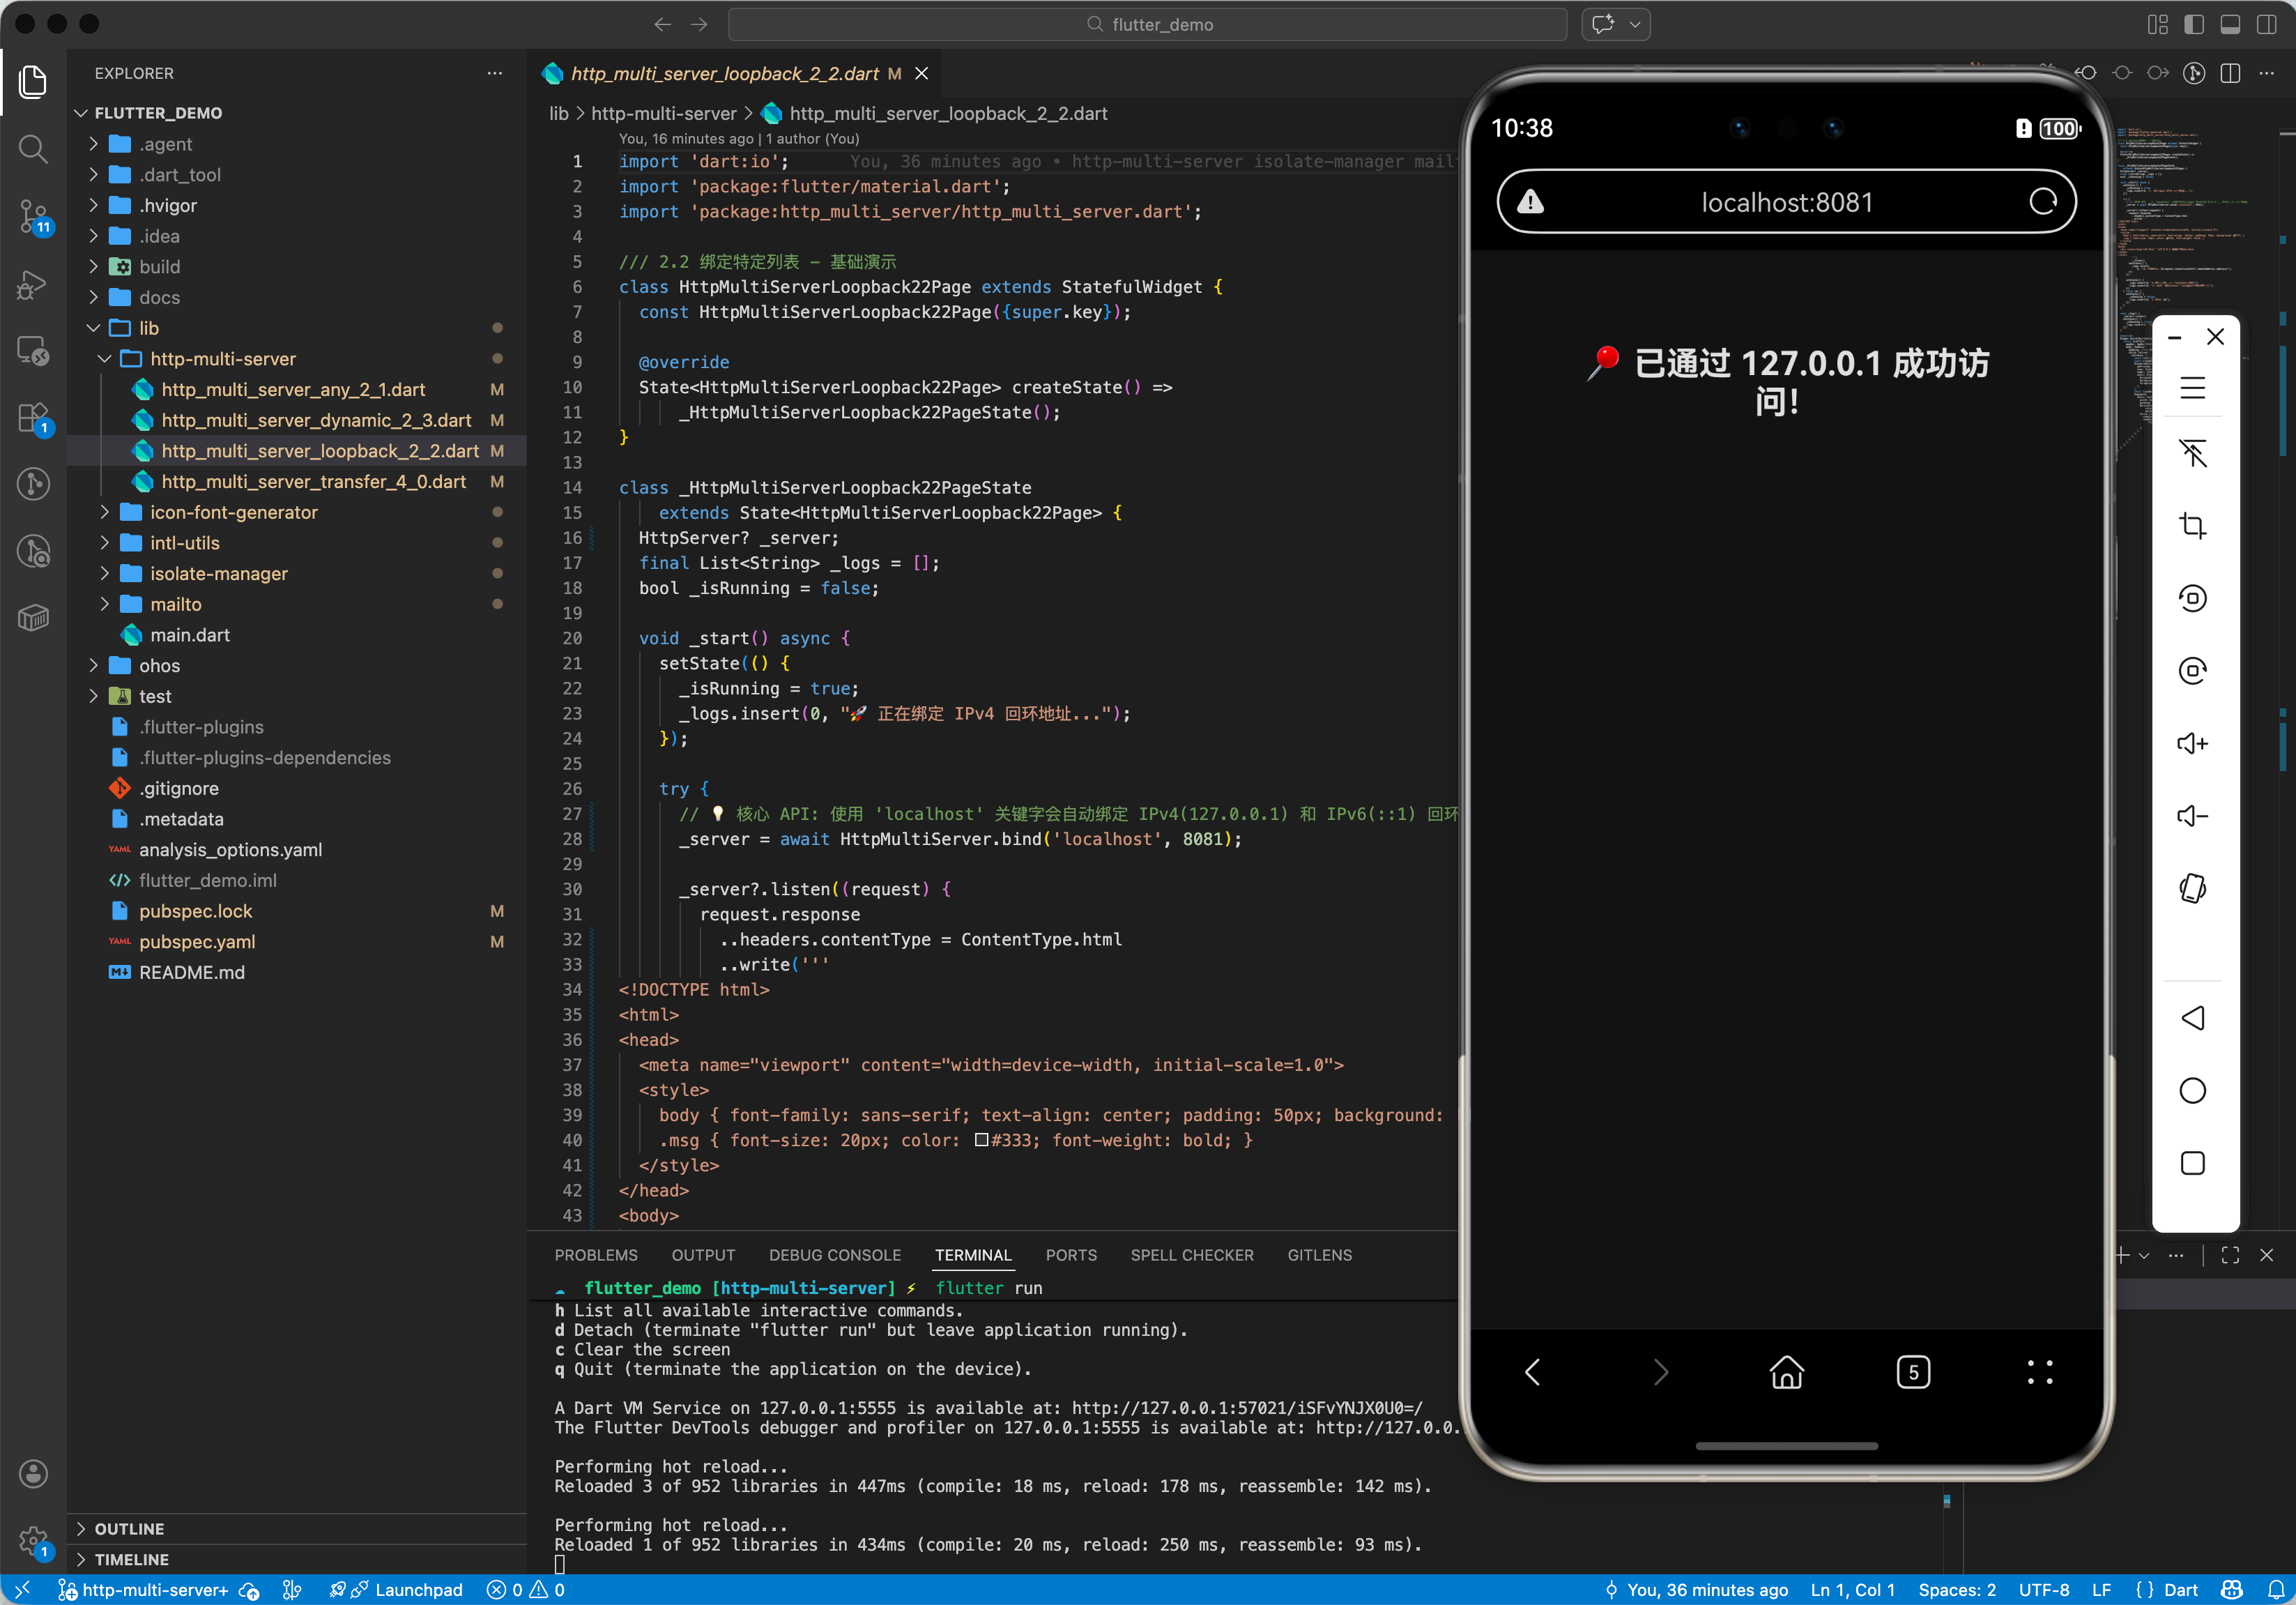Switch to the PORTS panel tab

click(x=1070, y=1255)
